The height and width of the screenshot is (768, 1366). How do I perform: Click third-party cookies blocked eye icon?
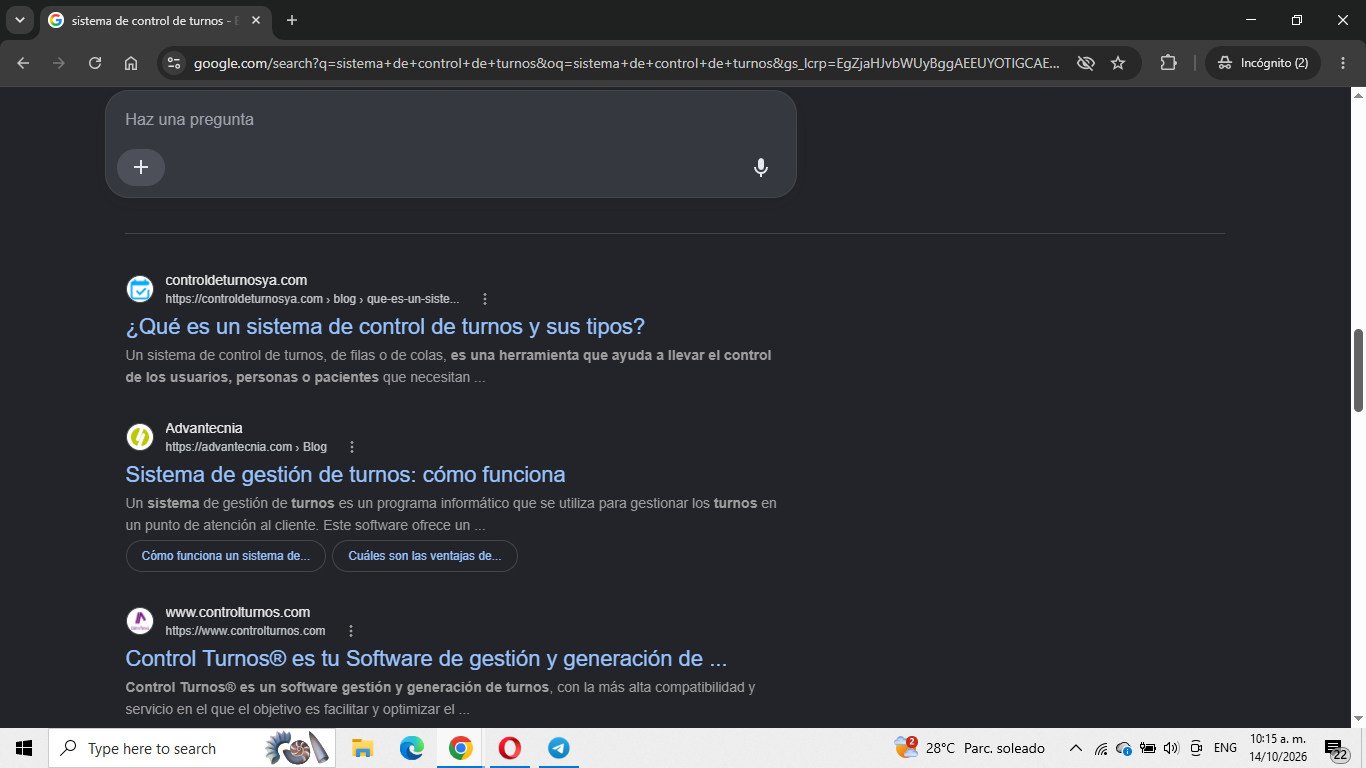pos(1085,63)
